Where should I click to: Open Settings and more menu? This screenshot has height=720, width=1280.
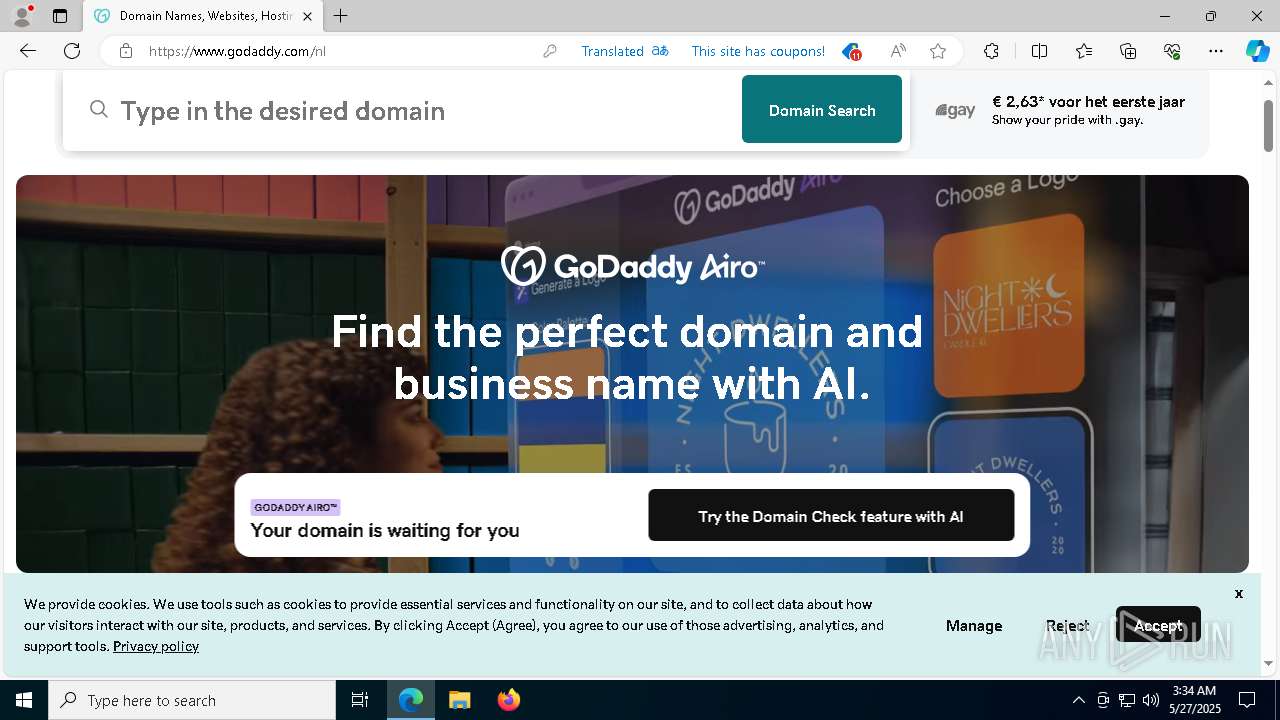pyautogui.click(x=1216, y=51)
